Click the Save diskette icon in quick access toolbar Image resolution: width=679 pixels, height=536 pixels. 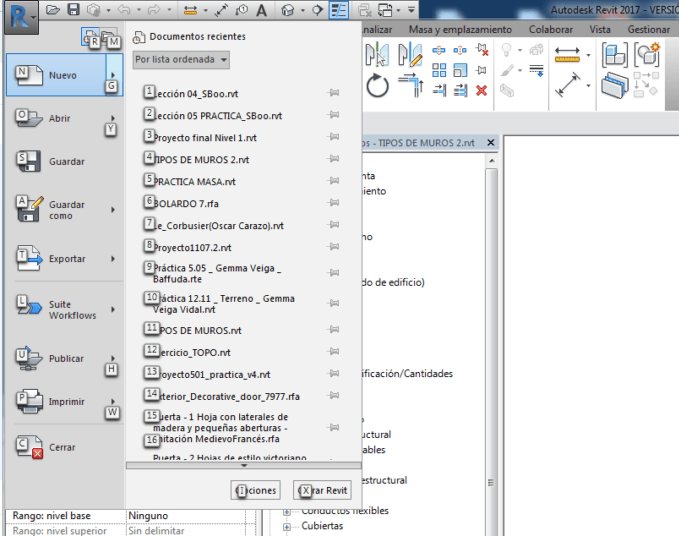click(x=74, y=10)
